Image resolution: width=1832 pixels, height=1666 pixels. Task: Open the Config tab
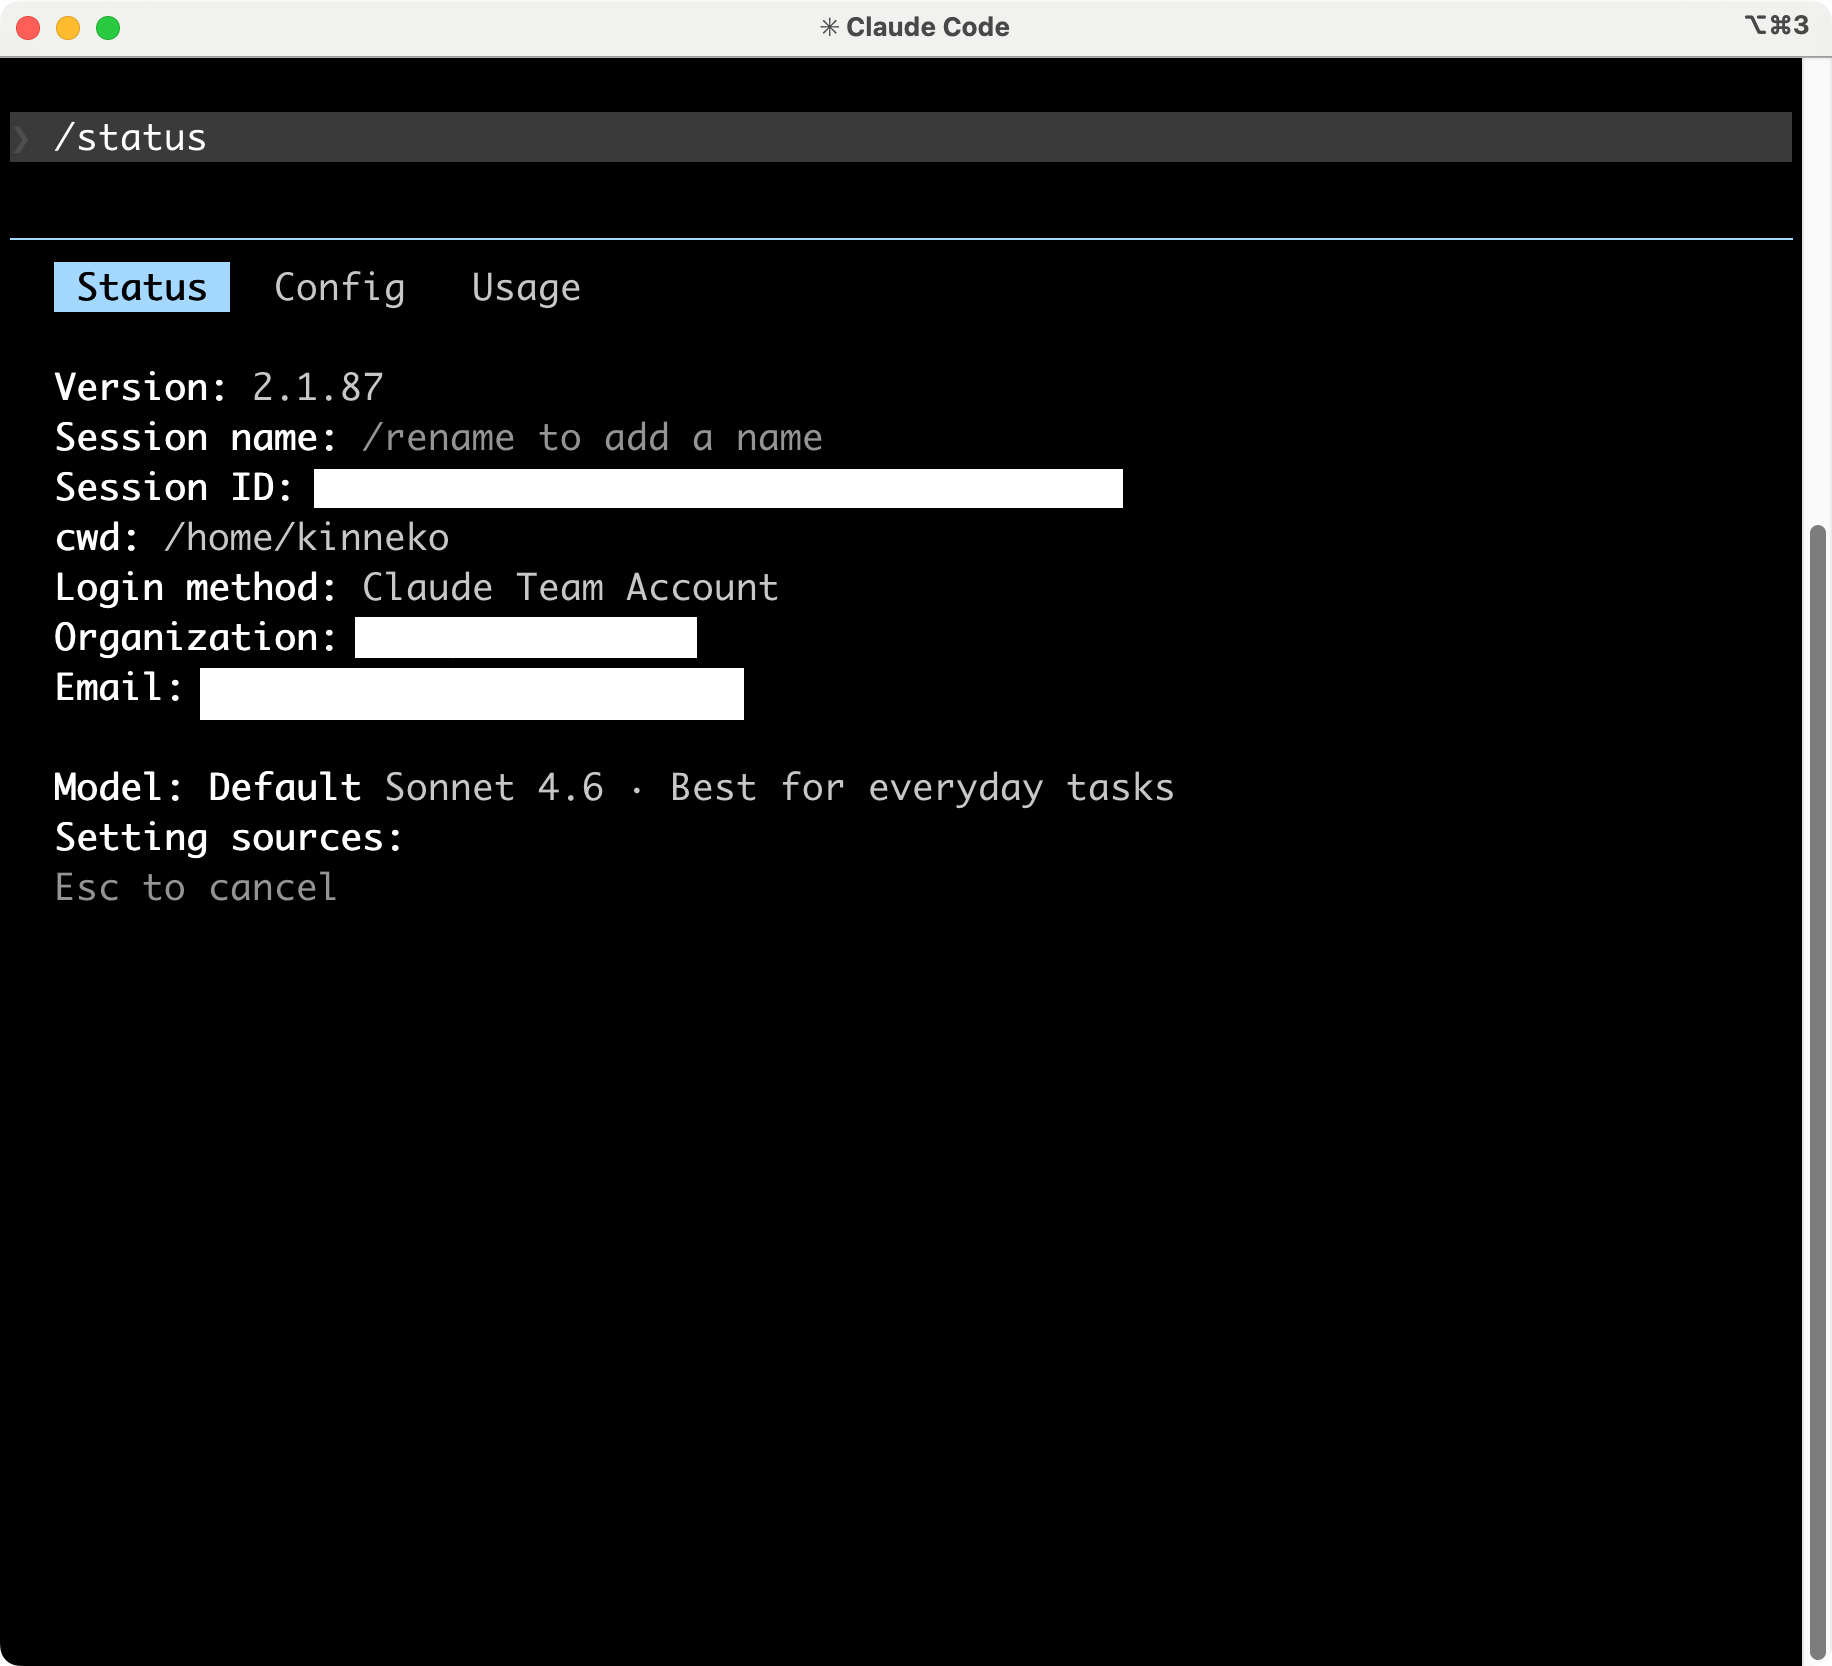coord(340,287)
